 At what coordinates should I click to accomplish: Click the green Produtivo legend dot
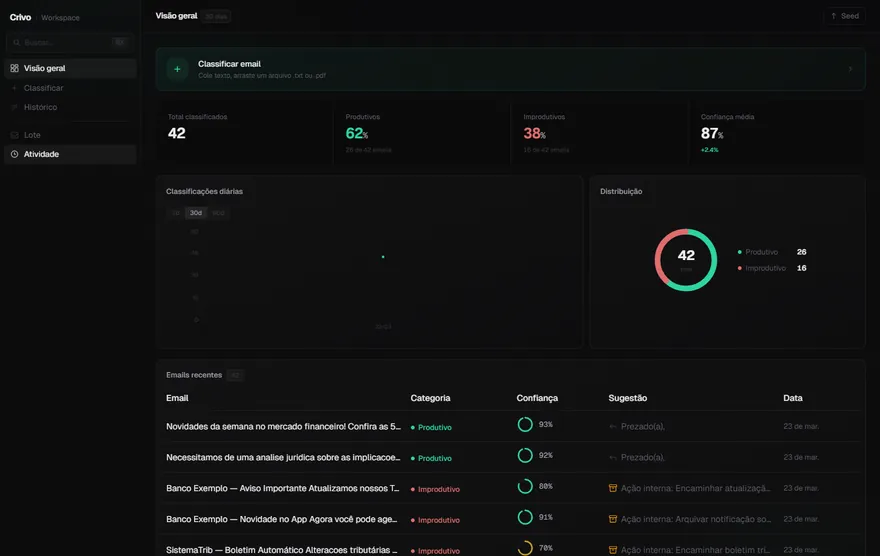740,252
